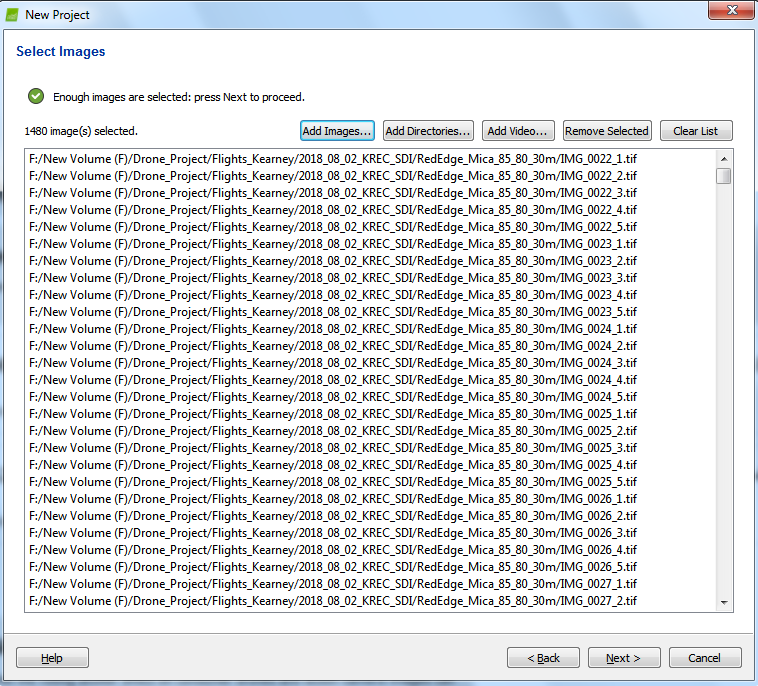Close the New Project window

point(732,10)
